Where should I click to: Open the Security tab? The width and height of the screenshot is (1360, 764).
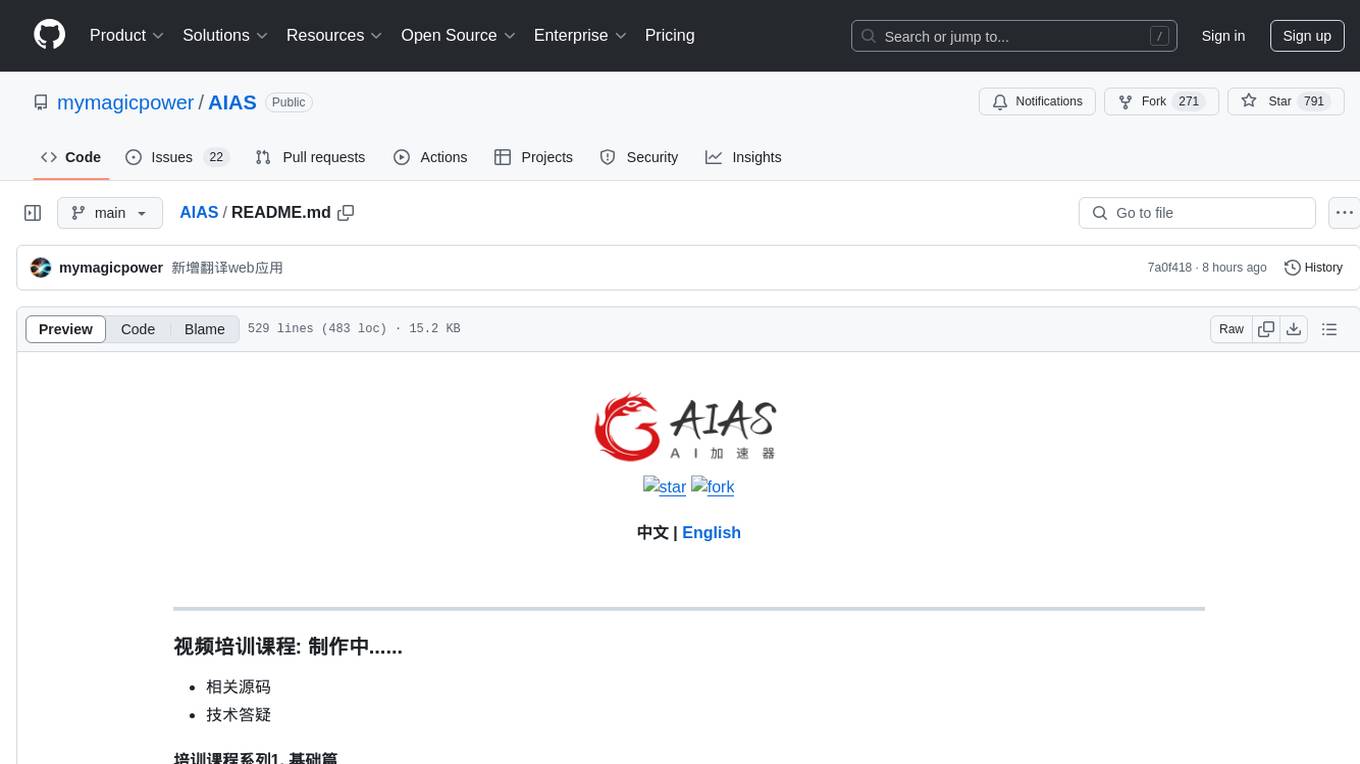tap(638, 157)
